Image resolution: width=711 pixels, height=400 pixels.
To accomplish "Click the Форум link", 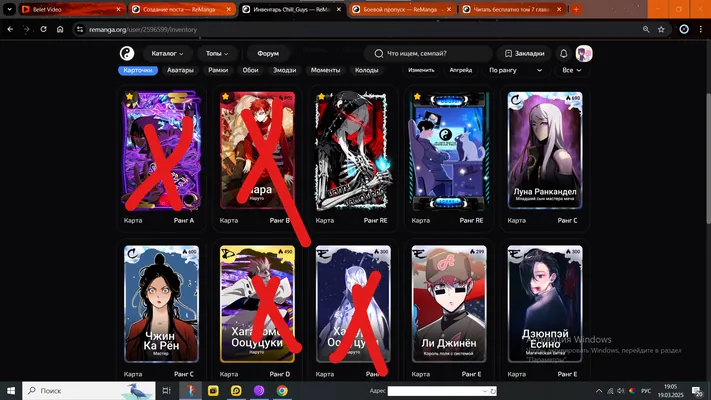I will (268, 54).
